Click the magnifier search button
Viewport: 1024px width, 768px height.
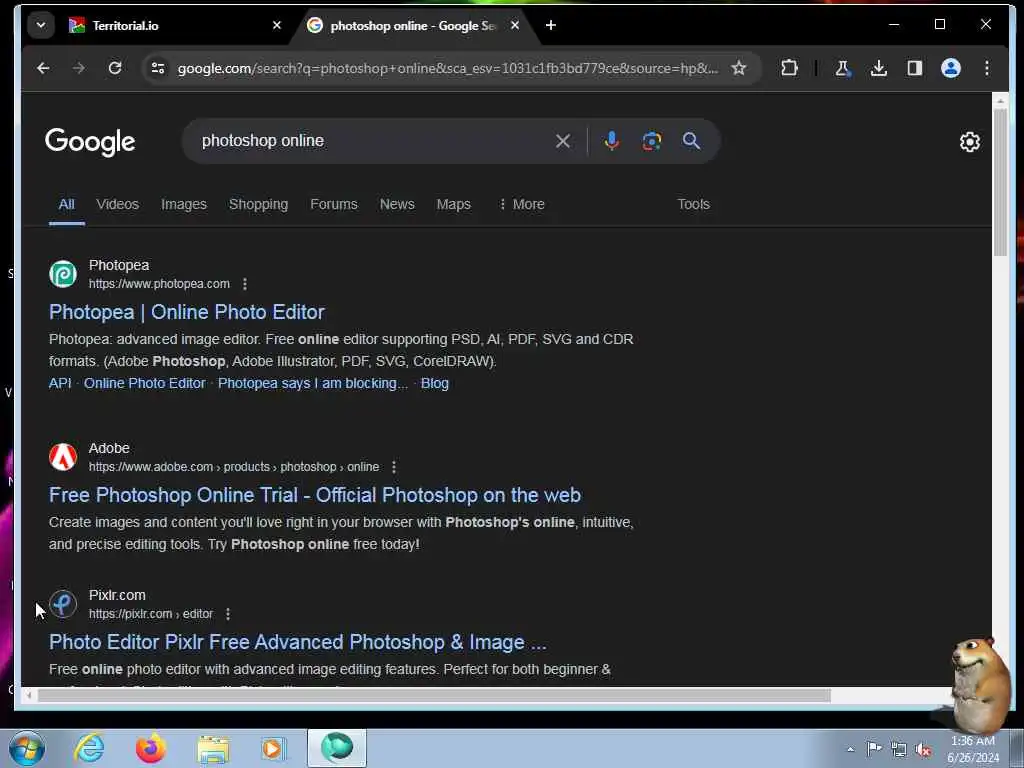691,141
